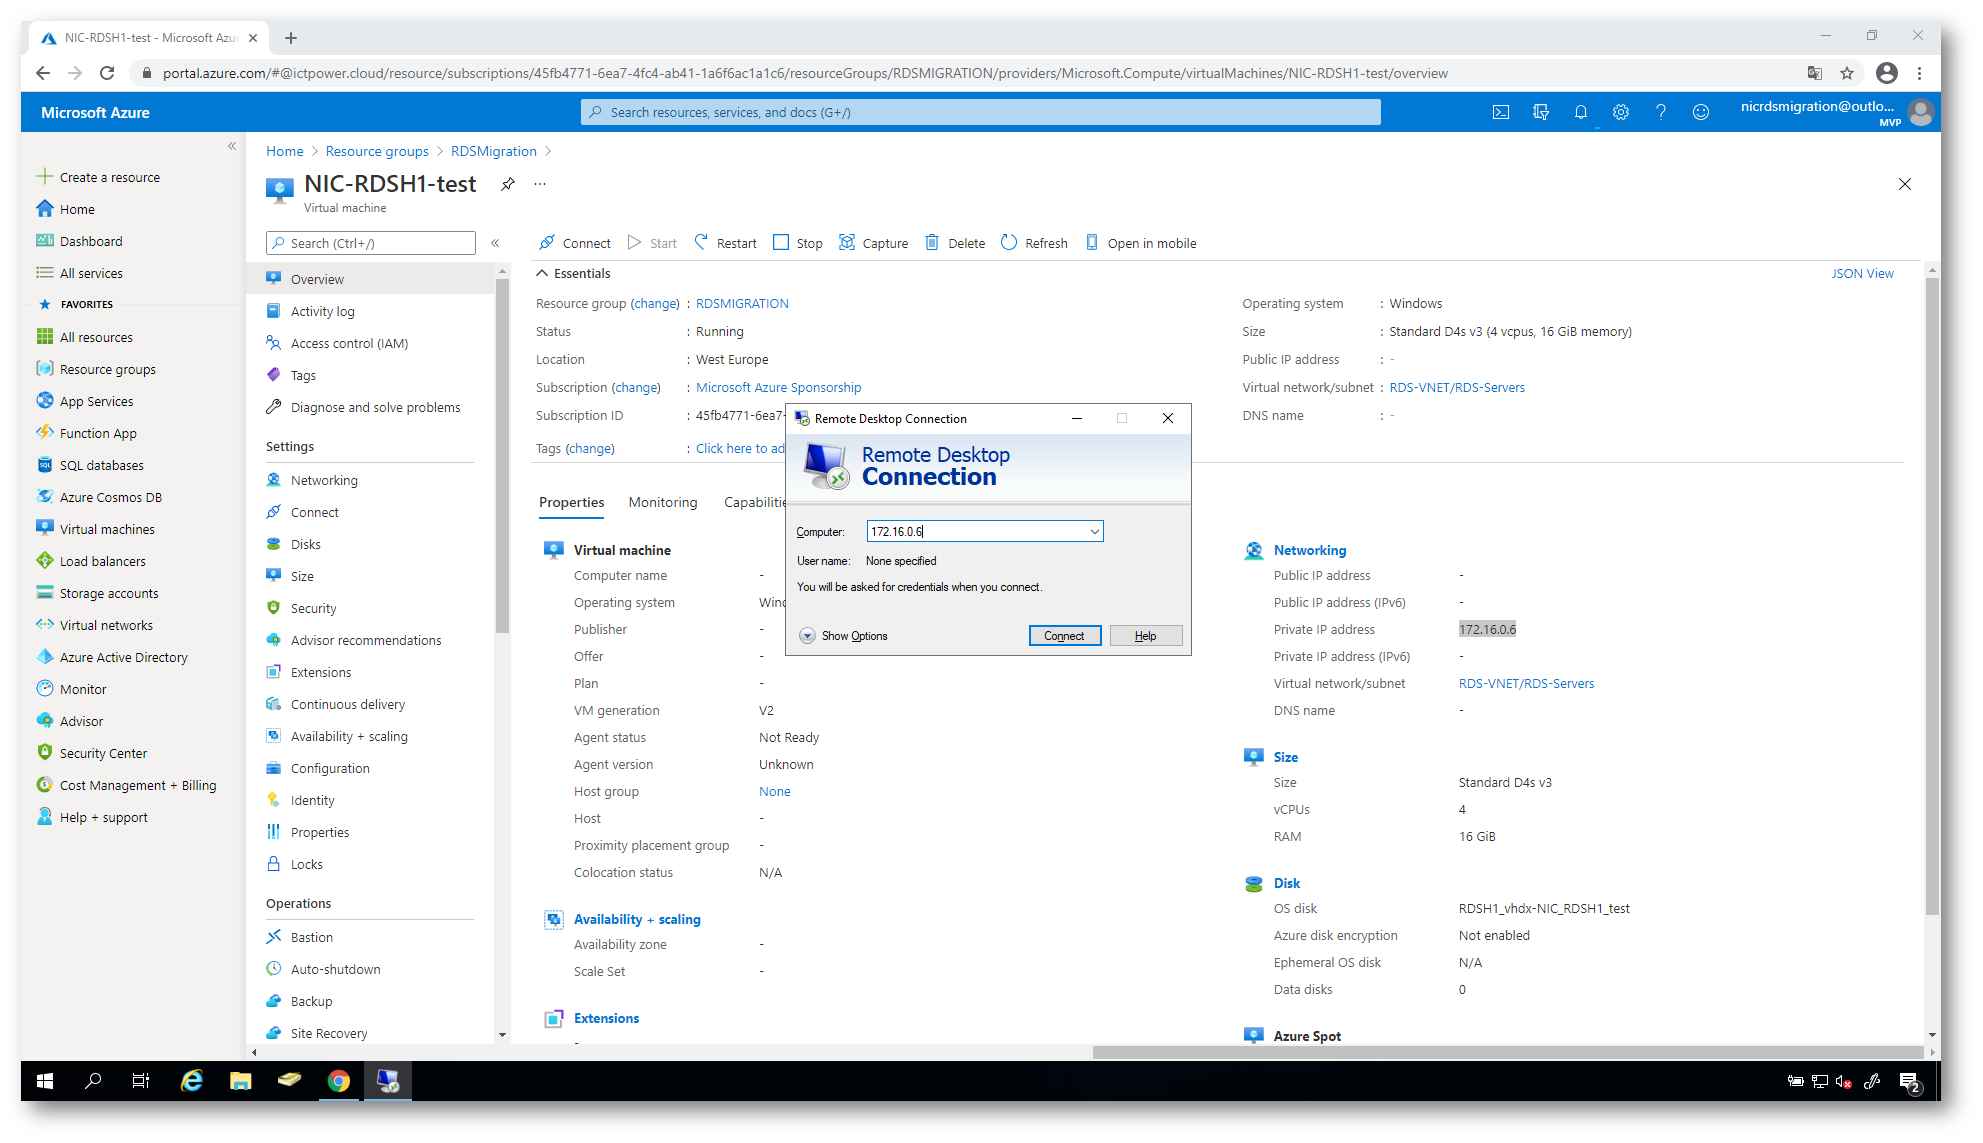This screenshot has width=1983, height=1143.
Task: Open Bastion under Operations
Action: pyautogui.click(x=311, y=937)
